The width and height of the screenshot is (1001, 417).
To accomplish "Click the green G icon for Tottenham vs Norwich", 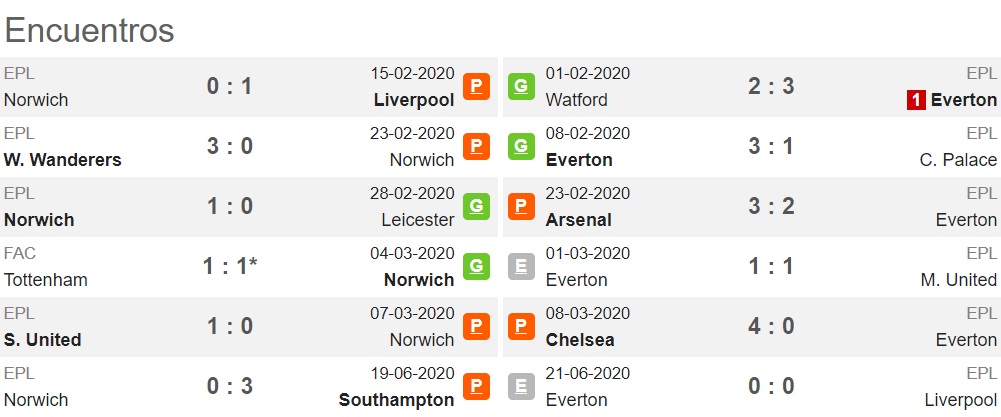I will (476, 266).
